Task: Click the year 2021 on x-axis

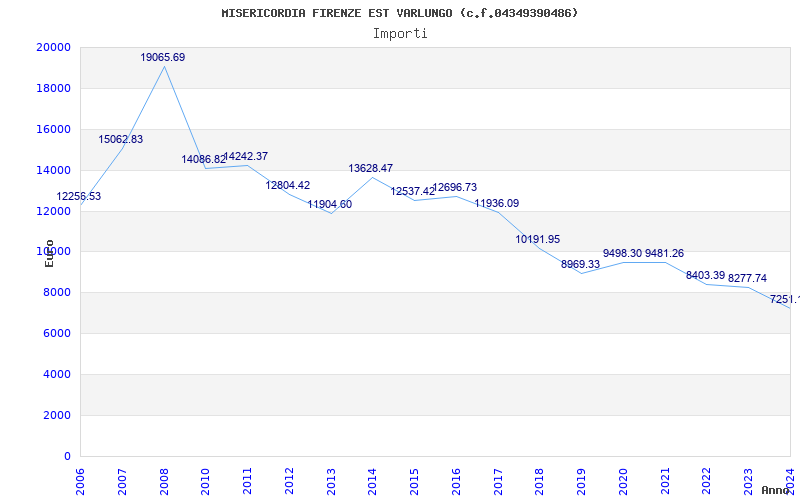Action: (665, 482)
